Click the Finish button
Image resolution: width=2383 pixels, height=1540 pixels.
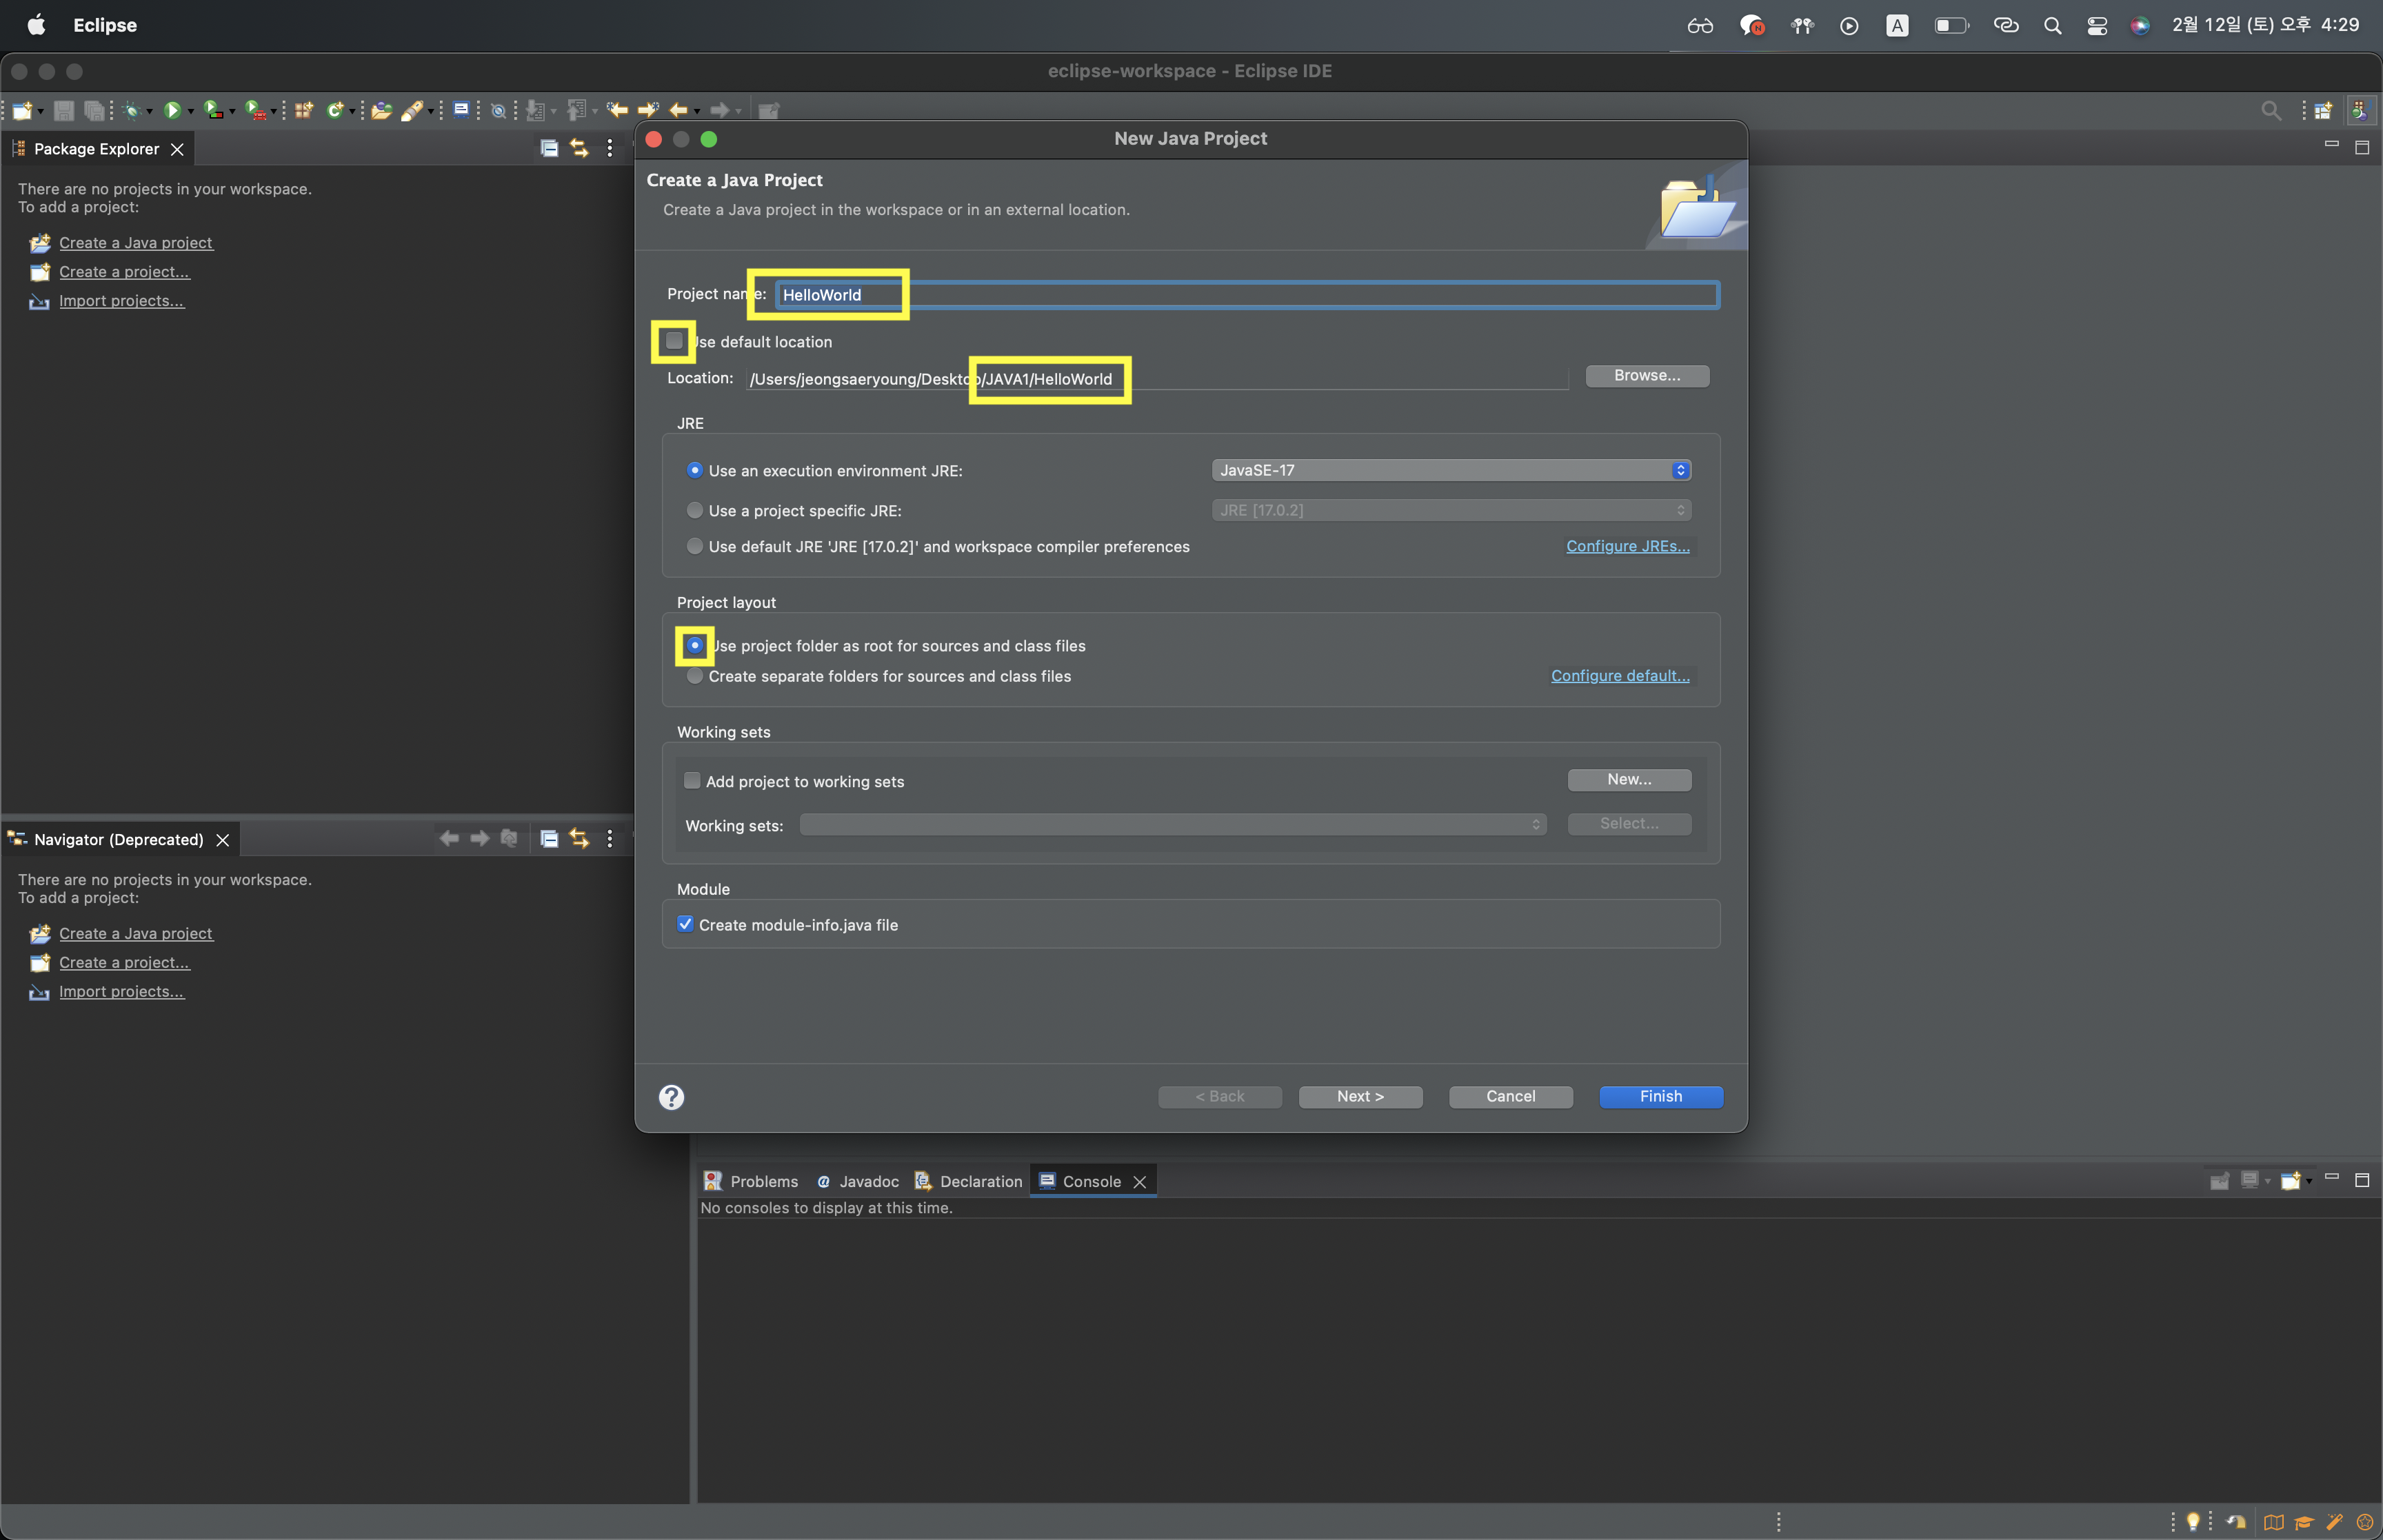[1660, 1096]
